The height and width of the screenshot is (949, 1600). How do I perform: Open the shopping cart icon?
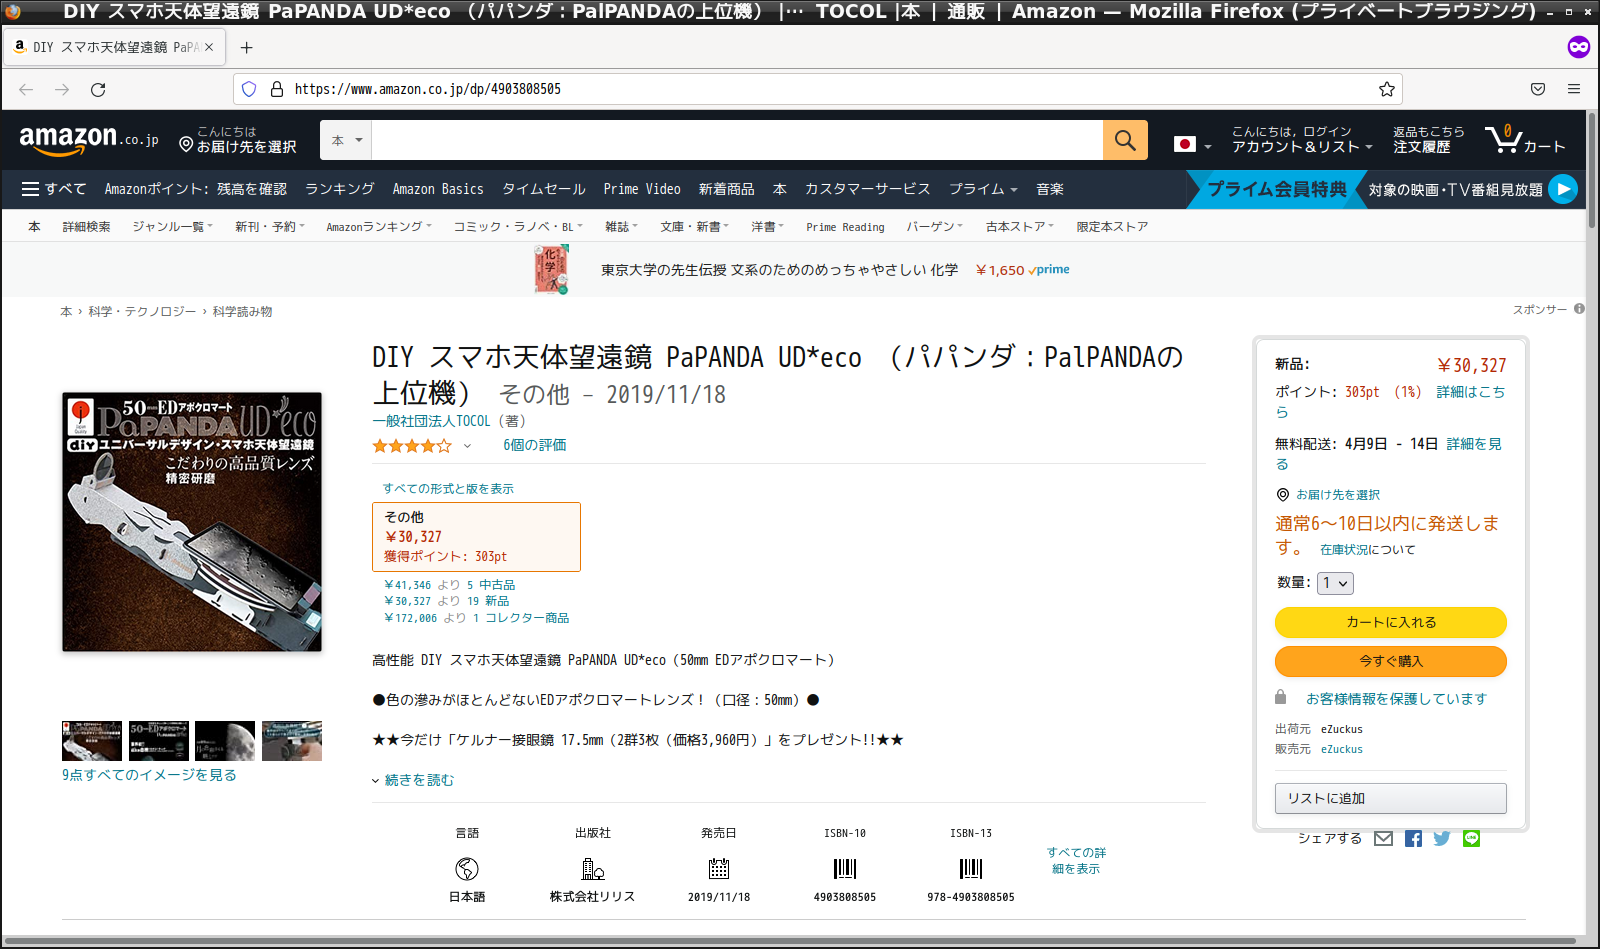(1524, 140)
